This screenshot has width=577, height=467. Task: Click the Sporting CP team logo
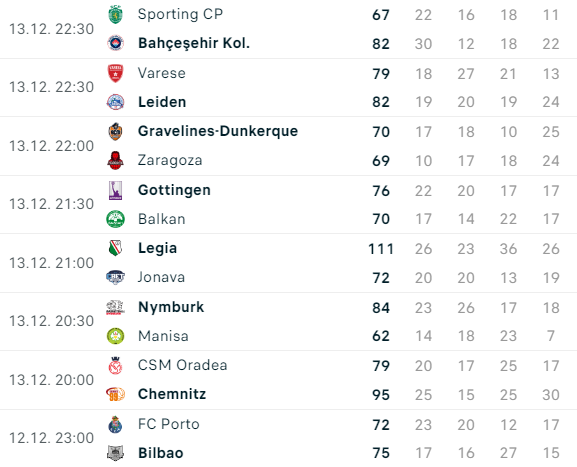(x=115, y=15)
